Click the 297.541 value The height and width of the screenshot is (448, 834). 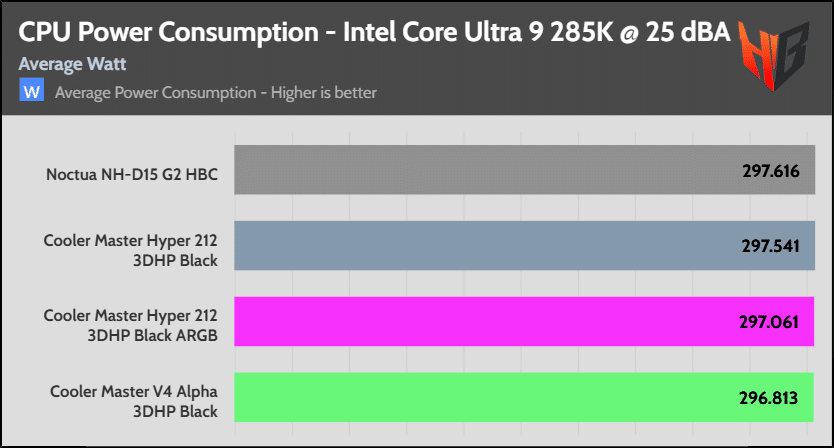click(x=771, y=248)
